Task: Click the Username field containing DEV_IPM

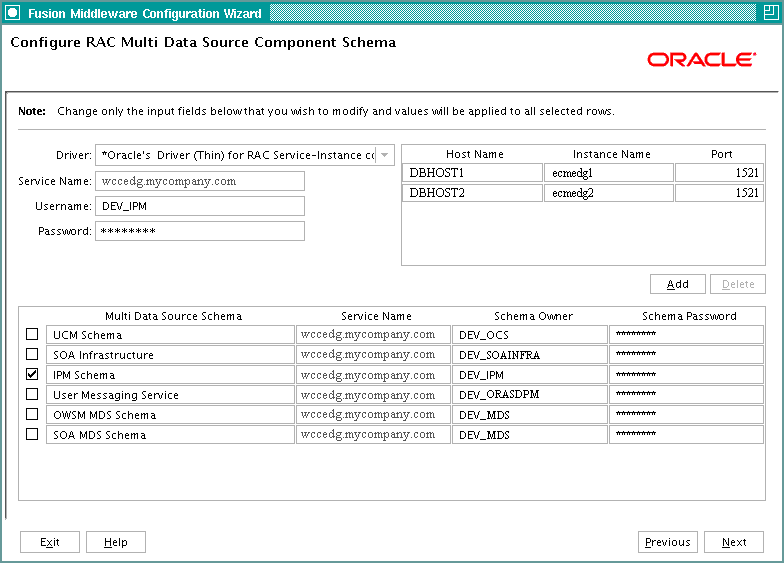Action: point(200,206)
